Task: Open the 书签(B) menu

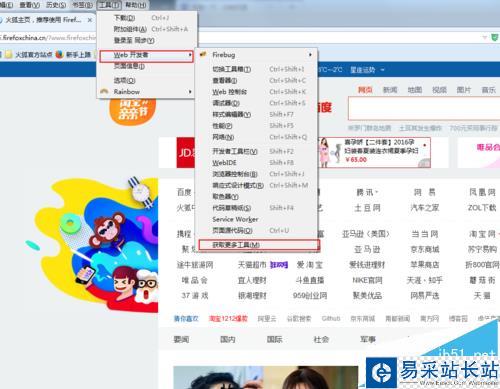Action: tap(83, 5)
